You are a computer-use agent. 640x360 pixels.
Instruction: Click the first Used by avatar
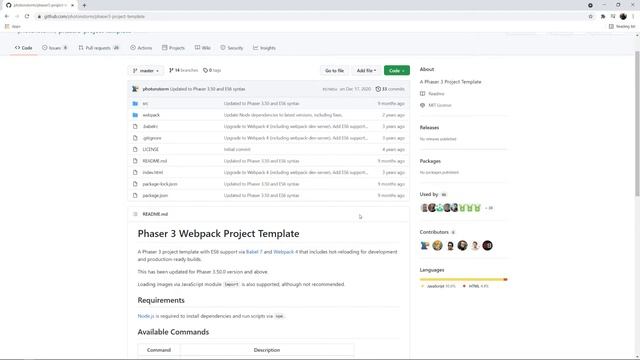click(x=424, y=208)
